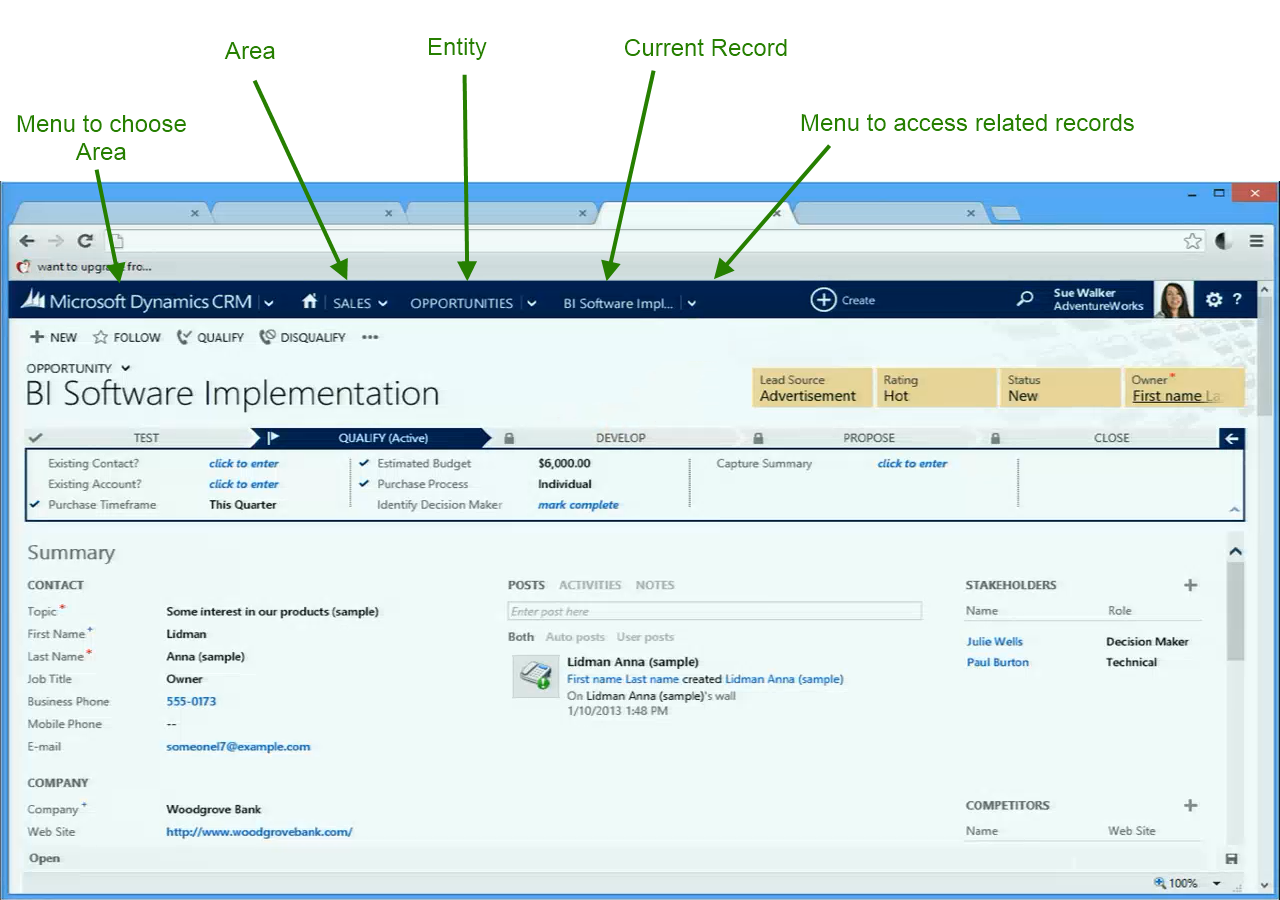
Task: Toggle the Purchase Timeframe checkmark
Action: 36,505
